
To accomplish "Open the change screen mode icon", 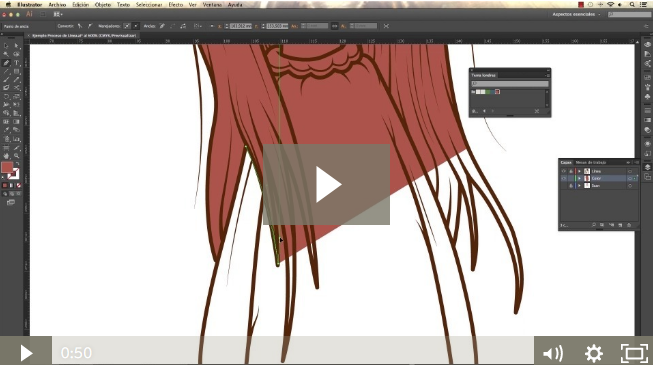I will click(11, 202).
